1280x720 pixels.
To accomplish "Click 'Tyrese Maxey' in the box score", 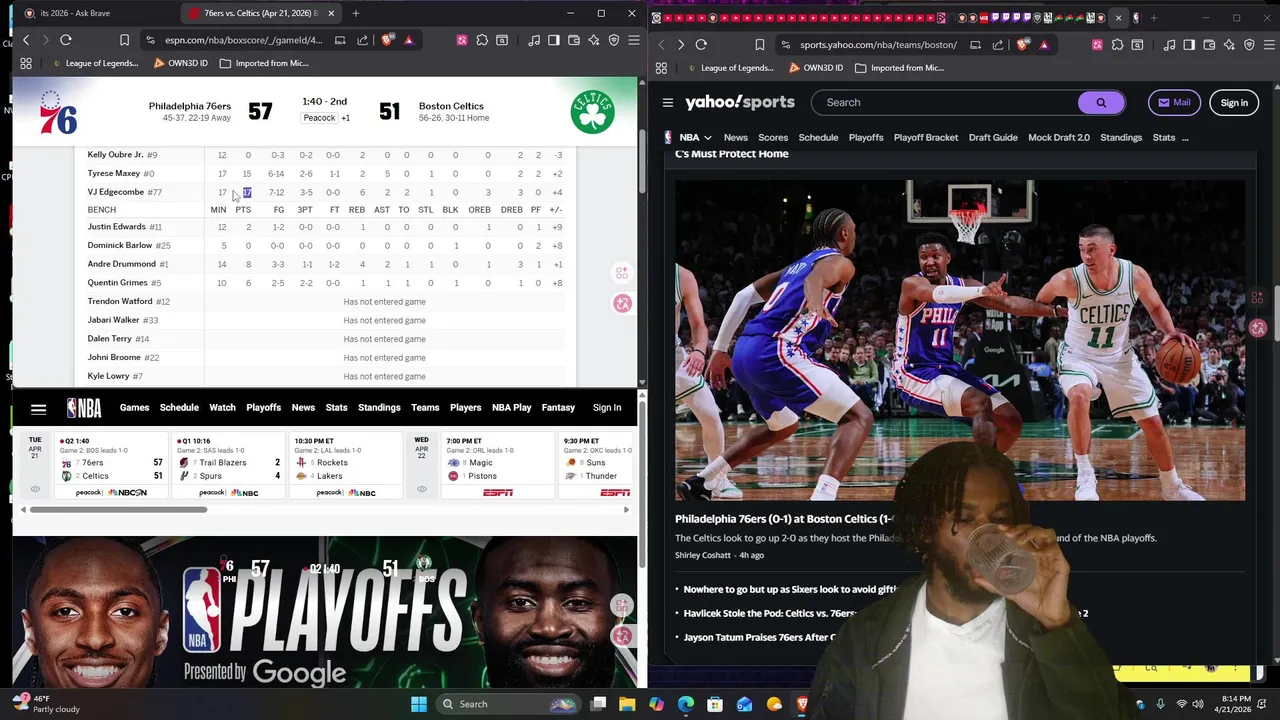I will [x=114, y=174].
